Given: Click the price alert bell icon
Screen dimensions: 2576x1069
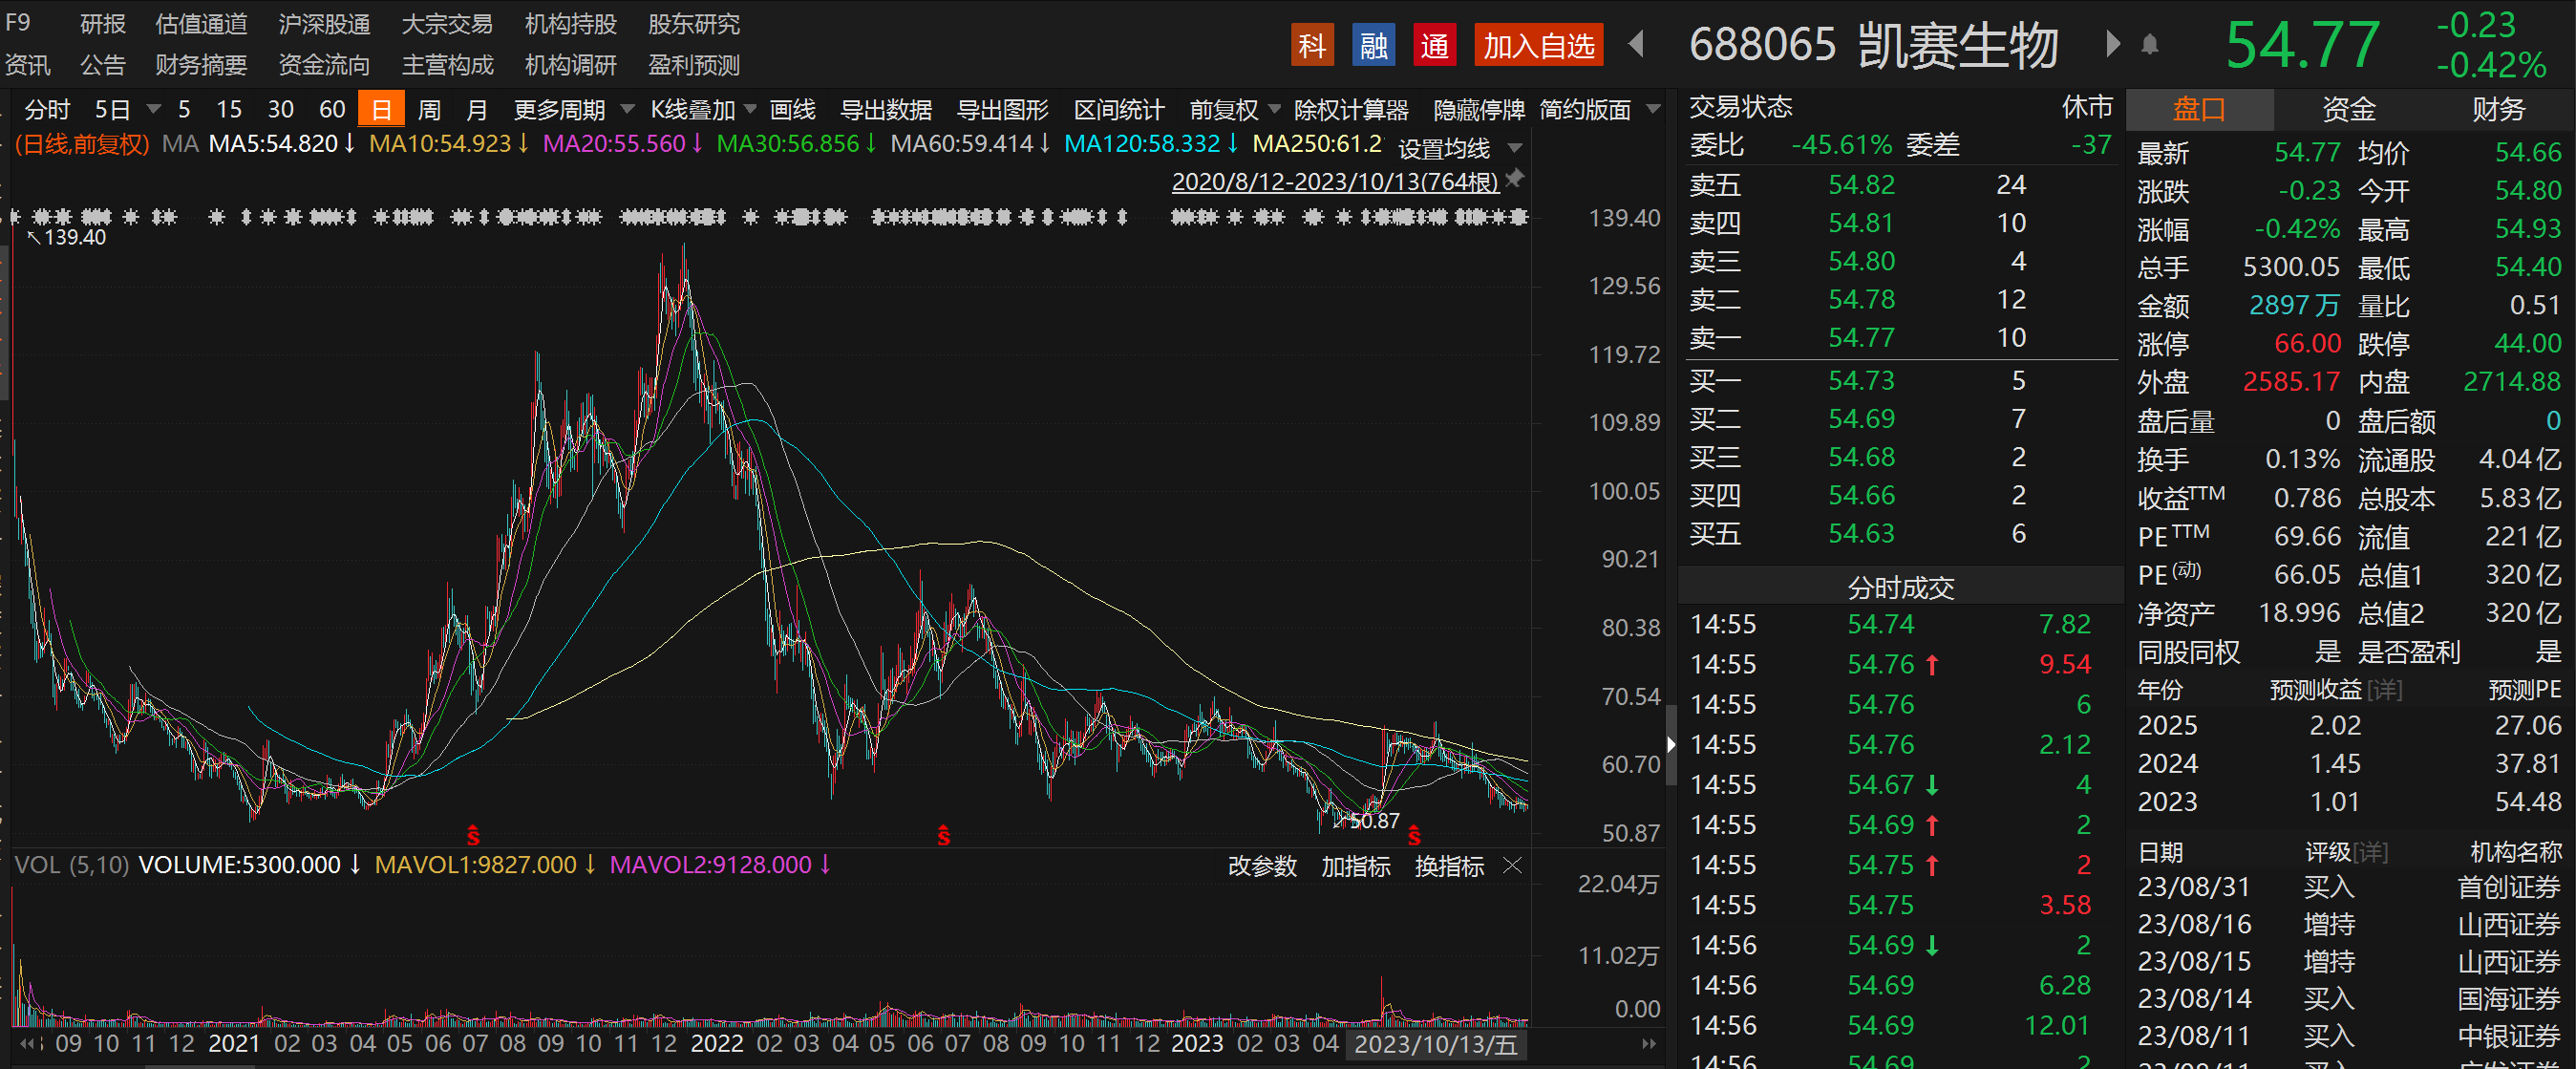Looking at the screenshot, I should (2150, 44).
